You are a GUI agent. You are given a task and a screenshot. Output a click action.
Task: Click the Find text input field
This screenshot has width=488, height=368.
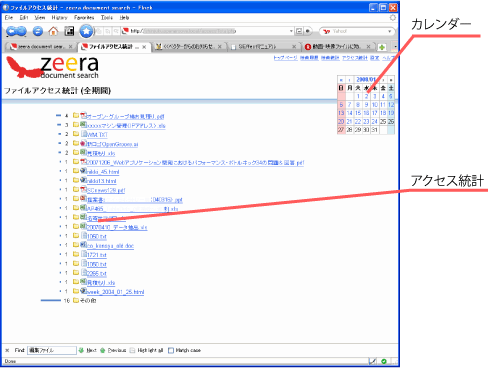pyautogui.click(x=52, y=350)
